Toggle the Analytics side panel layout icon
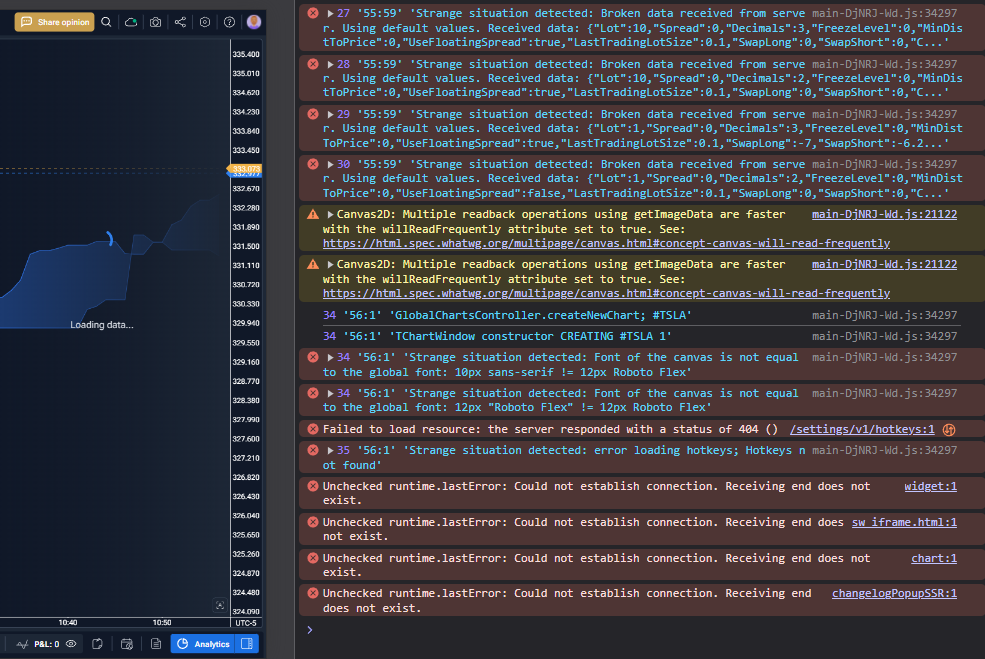The image size is (985, 659). tap(247, 644)
